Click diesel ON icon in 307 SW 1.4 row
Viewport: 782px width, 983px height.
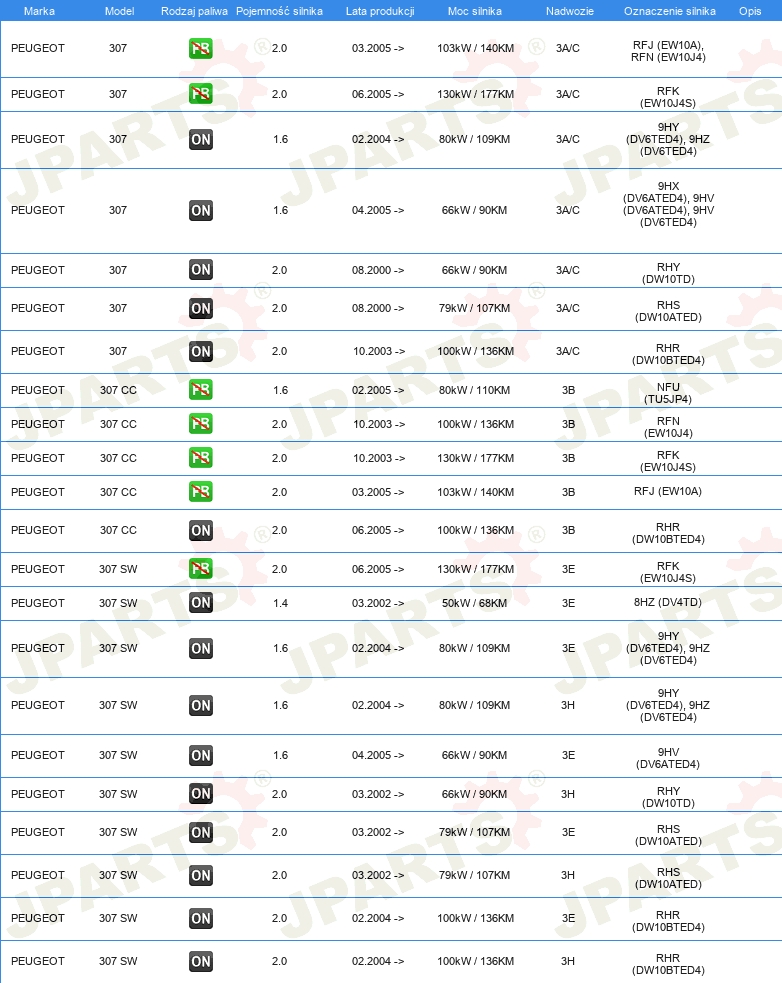(201, 602)
